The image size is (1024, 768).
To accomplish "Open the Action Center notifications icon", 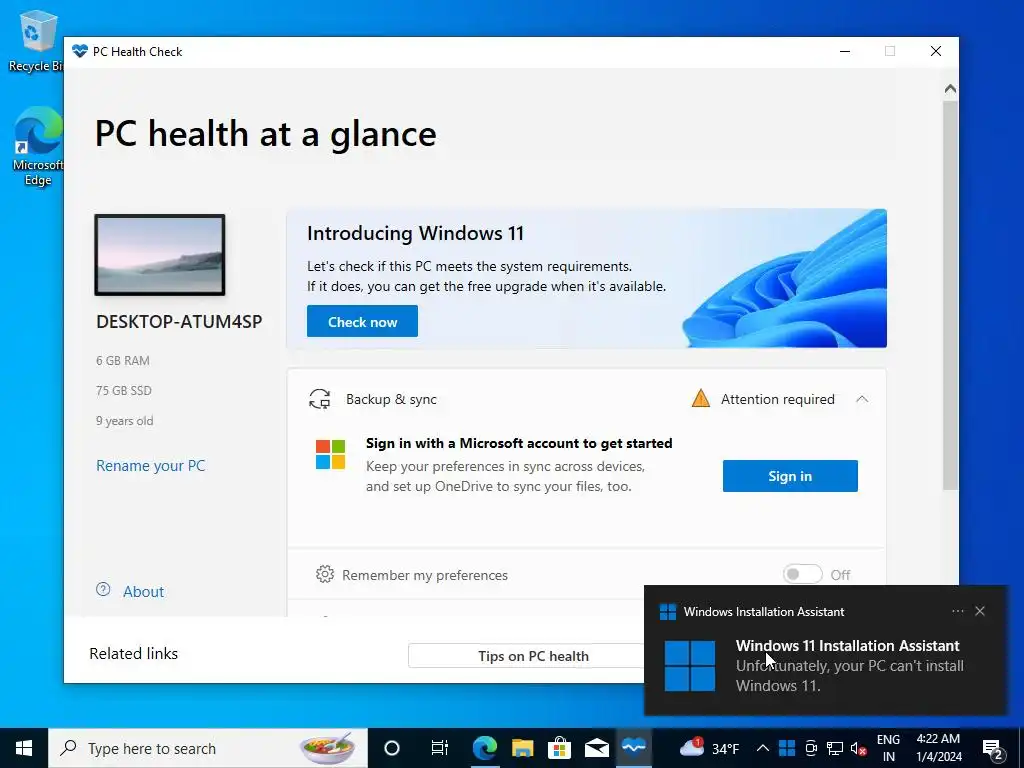I will tap(993, 748).
